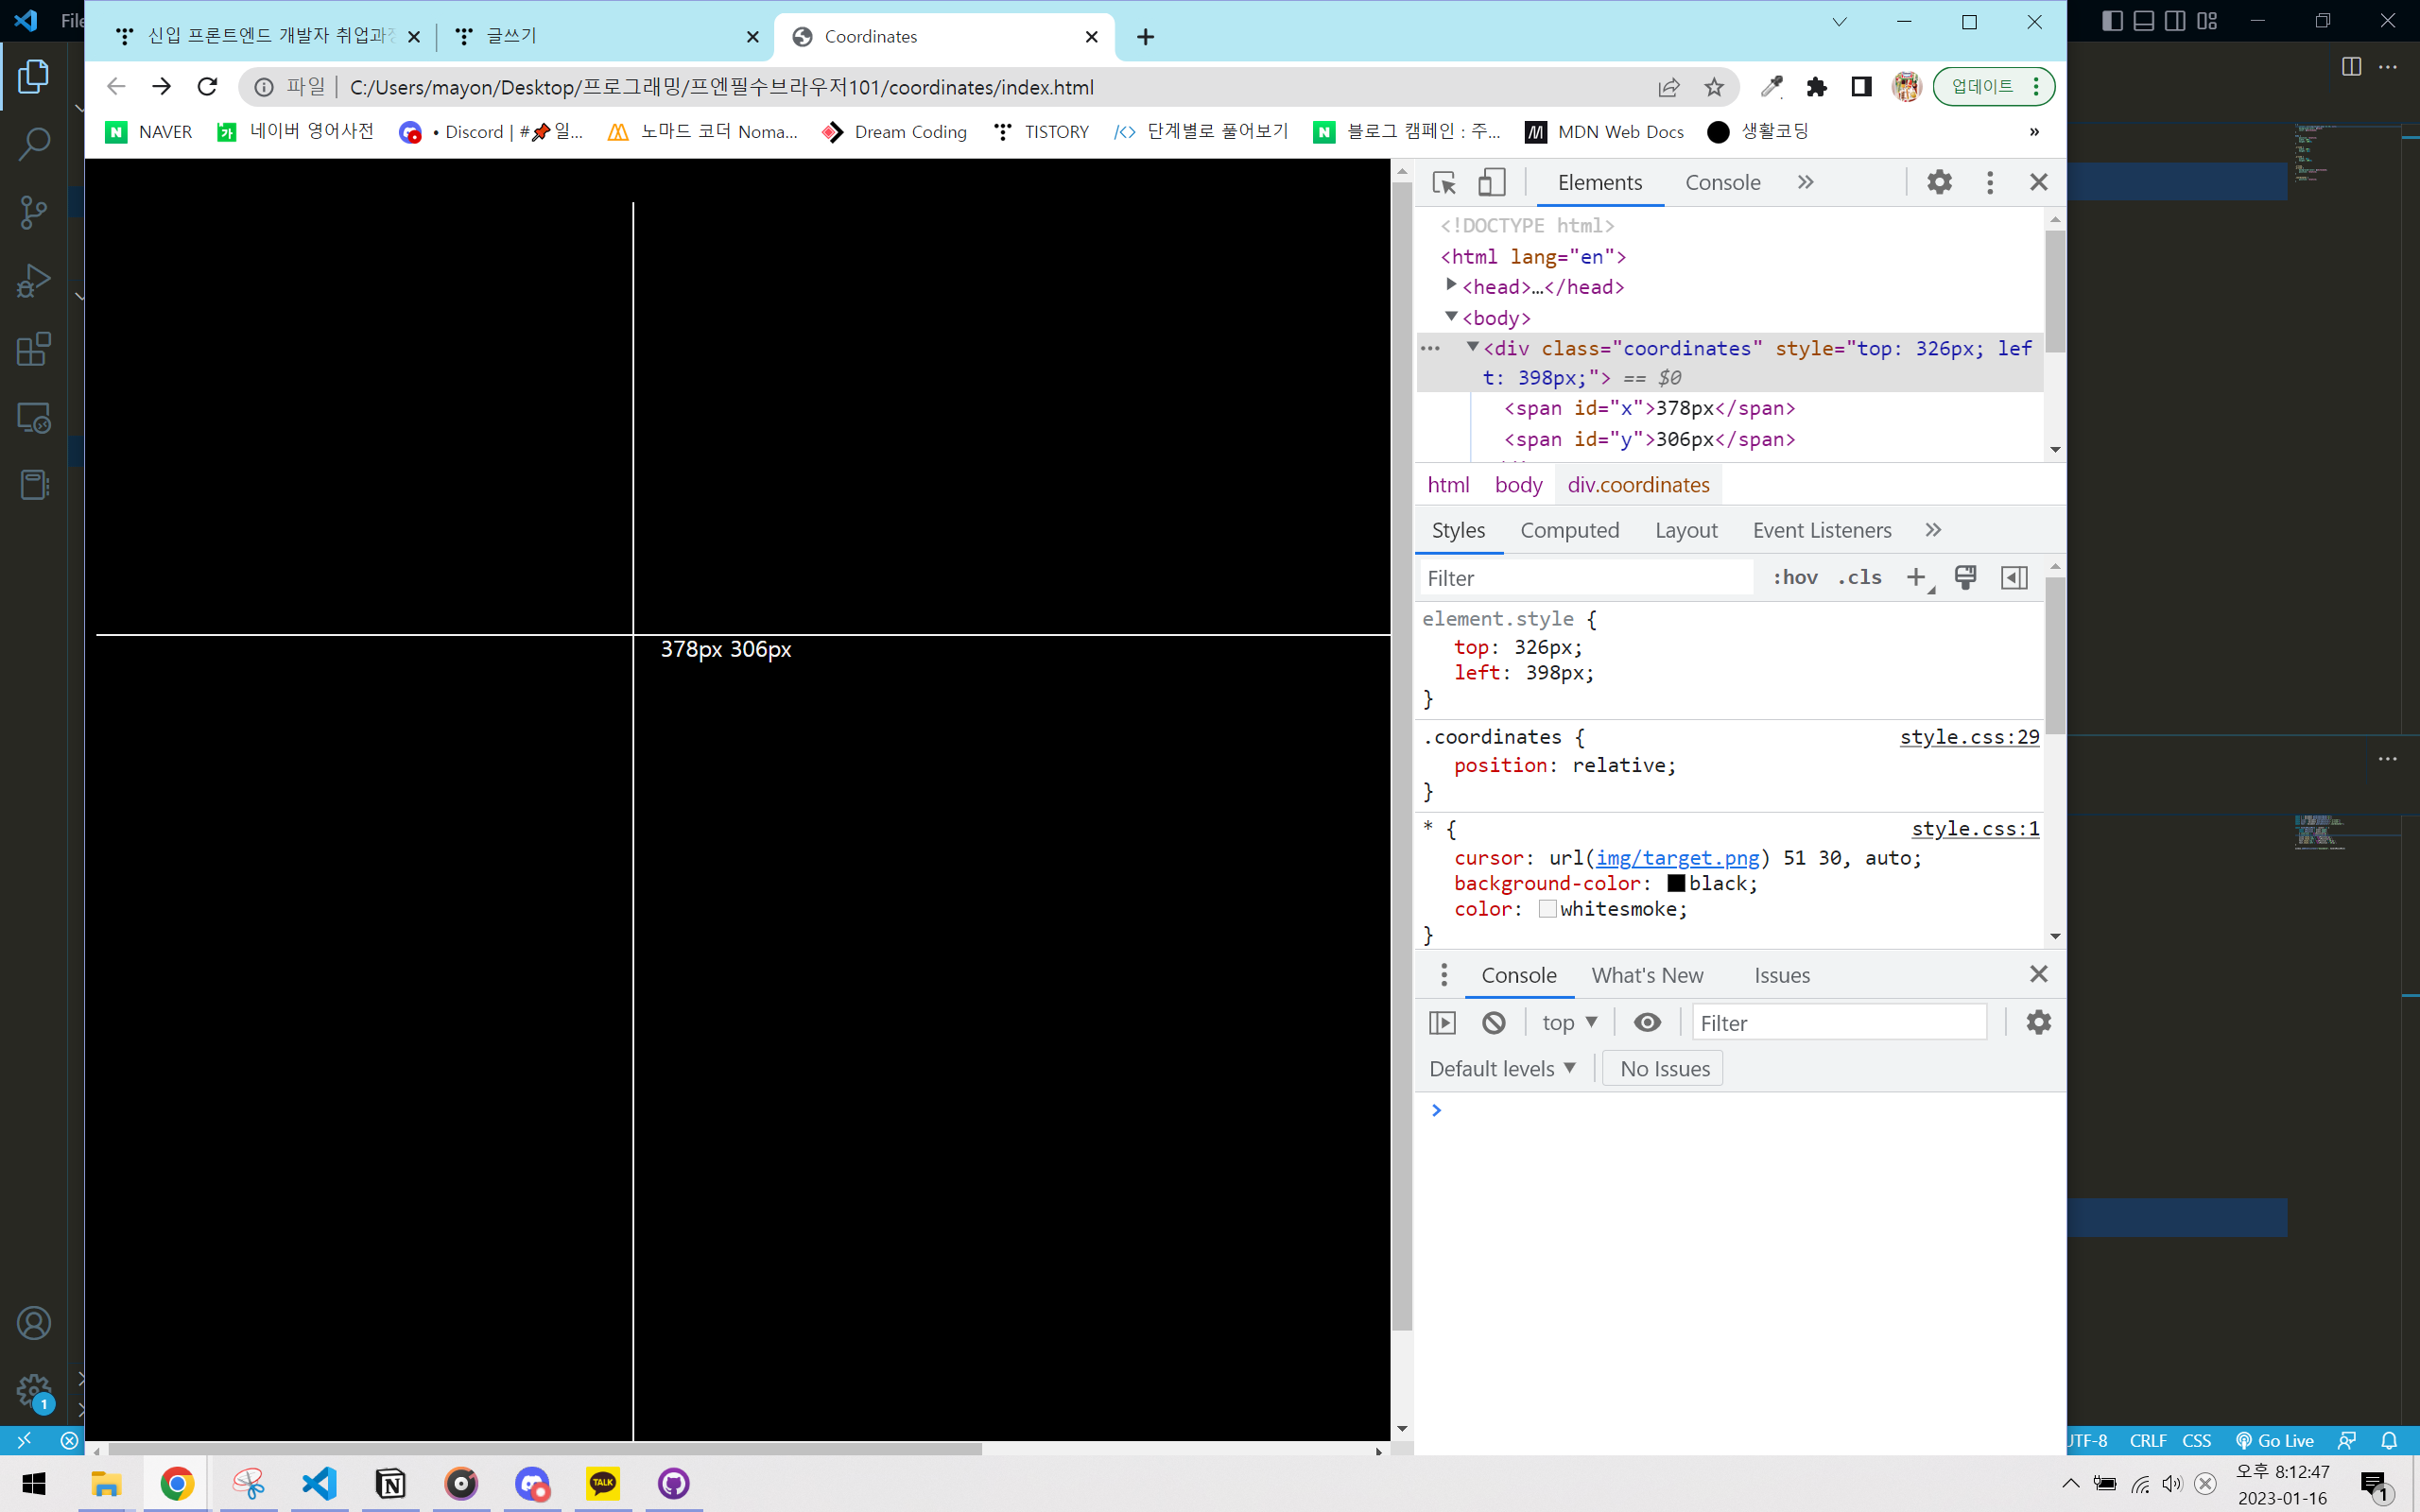Viewport: 2420px width, 1512px height.
Task: Toggle computed styles sidebar pane icon
Action: [x=2013, y=577]
